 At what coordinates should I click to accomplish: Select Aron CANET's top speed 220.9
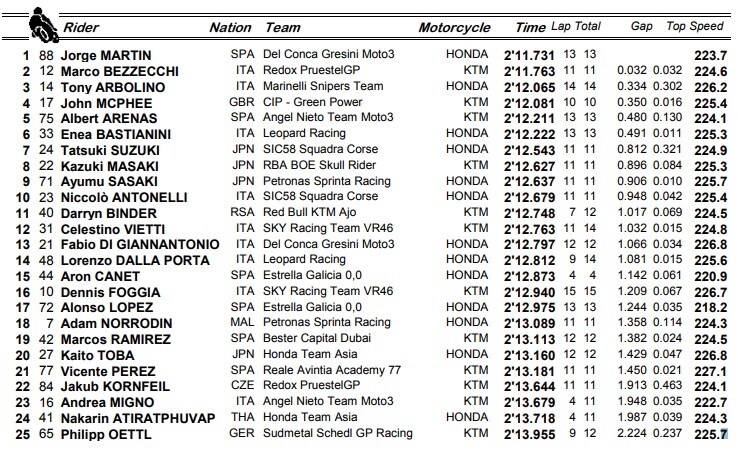pos(711,277)
